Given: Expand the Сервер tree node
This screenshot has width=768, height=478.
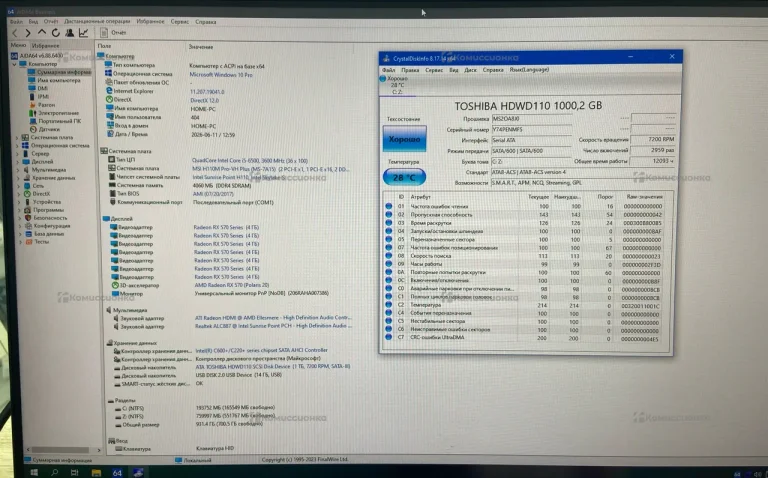Looking at the screenshot, I should 18,154.
